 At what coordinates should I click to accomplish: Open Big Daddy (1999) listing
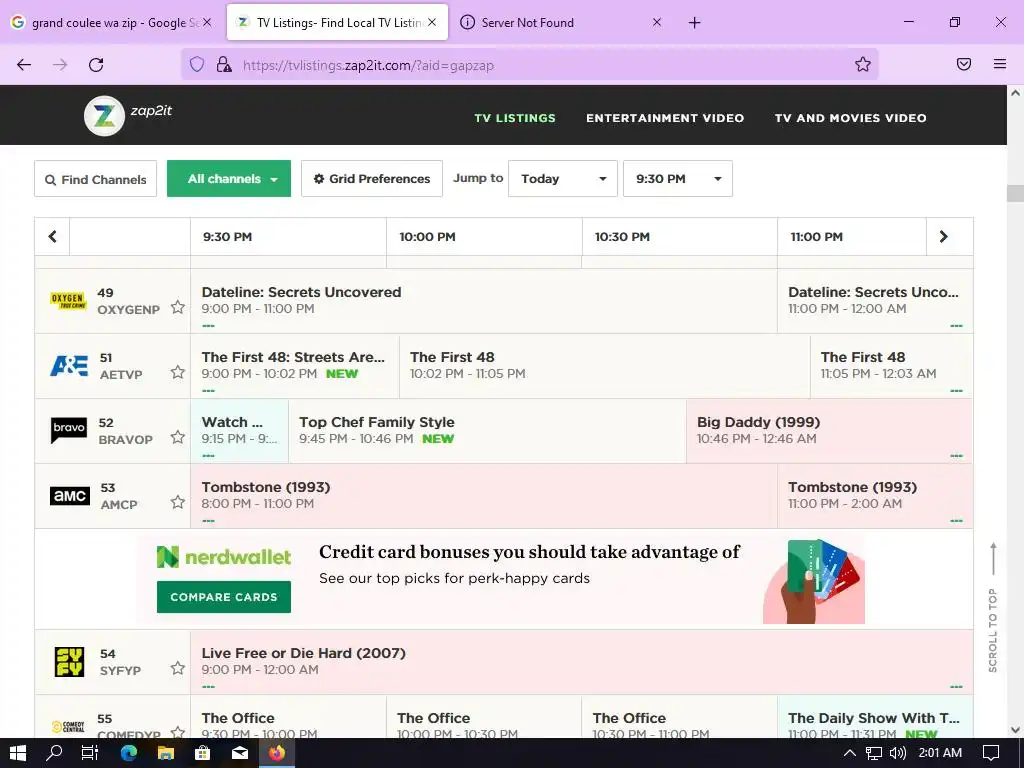829,430
